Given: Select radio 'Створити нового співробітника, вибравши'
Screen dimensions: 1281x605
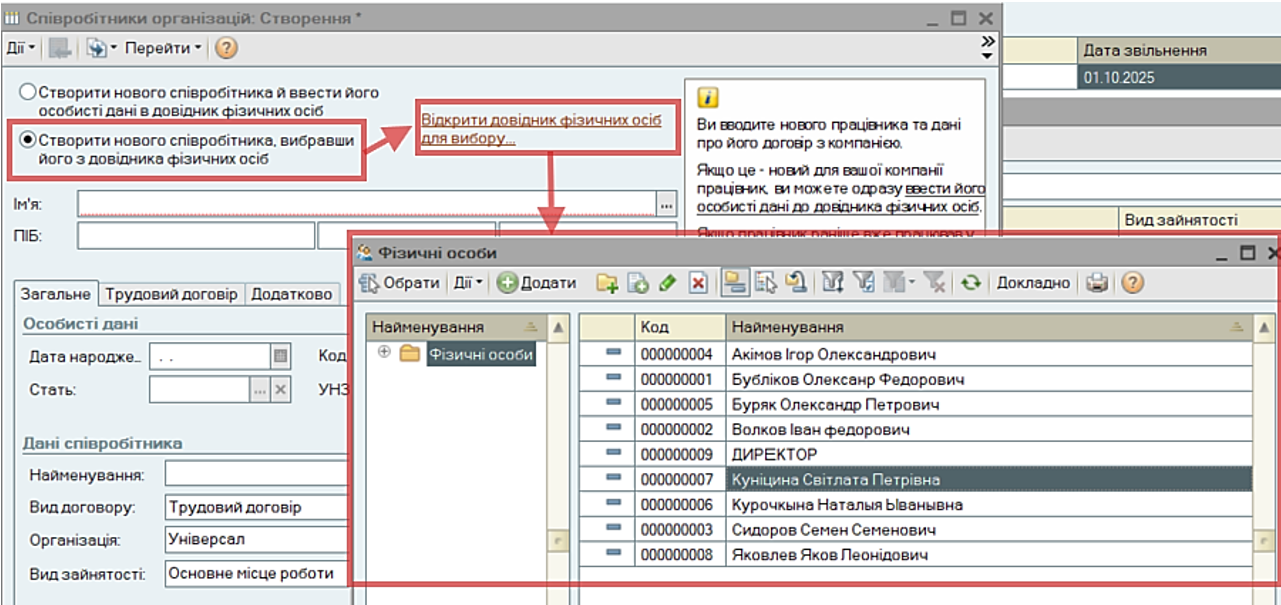Looking at the screenshot, I should click(x=28, y=140).
